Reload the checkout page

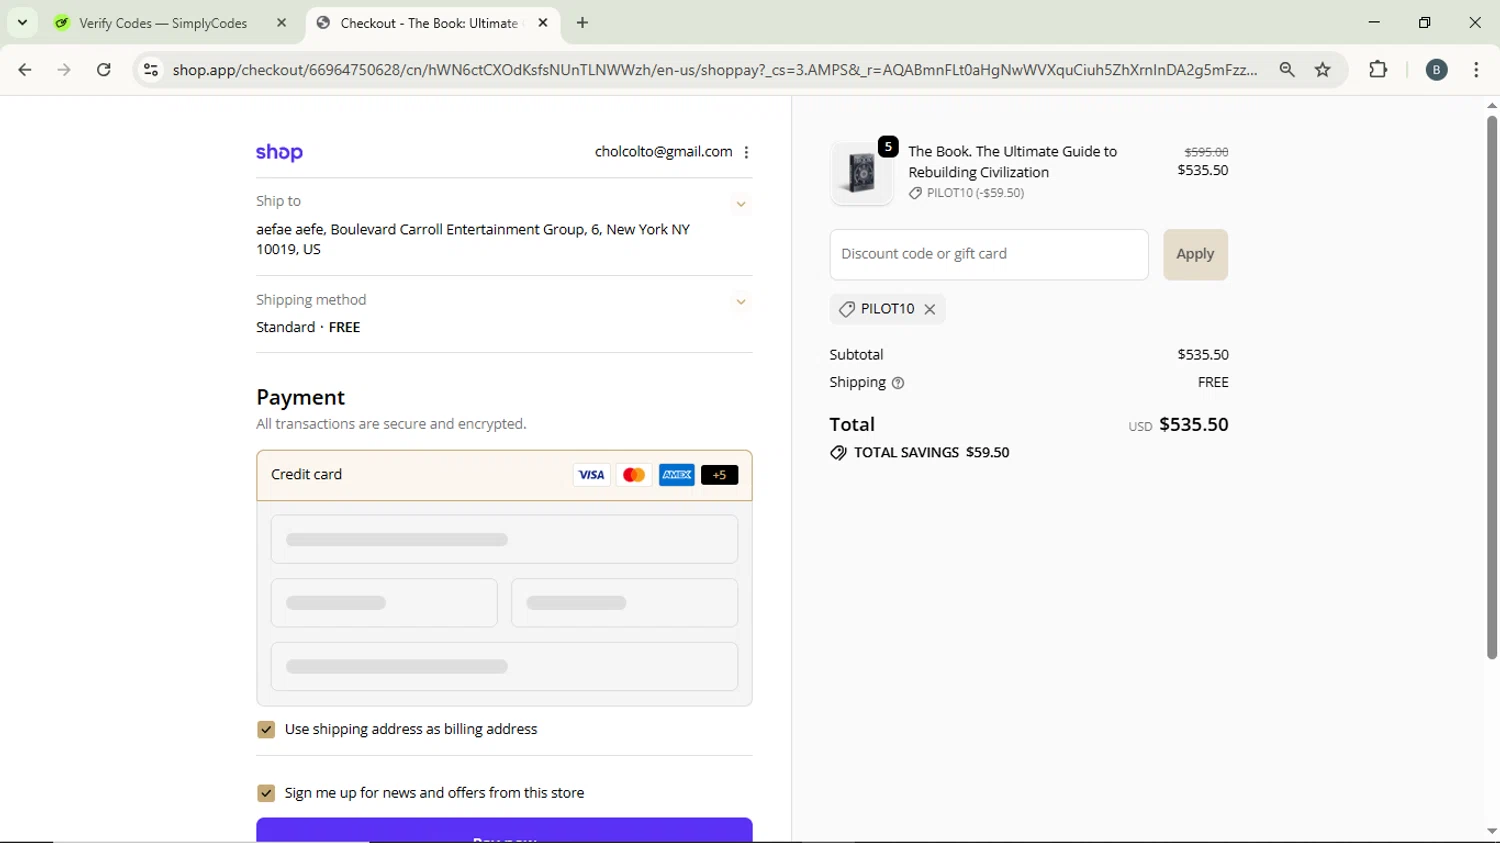point(104,70)
